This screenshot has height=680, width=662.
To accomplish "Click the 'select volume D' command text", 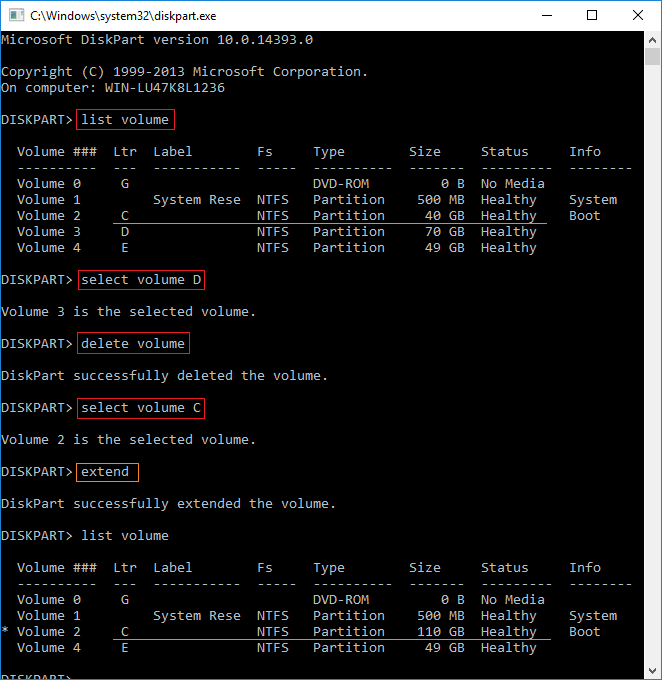I will coord(141,280).
